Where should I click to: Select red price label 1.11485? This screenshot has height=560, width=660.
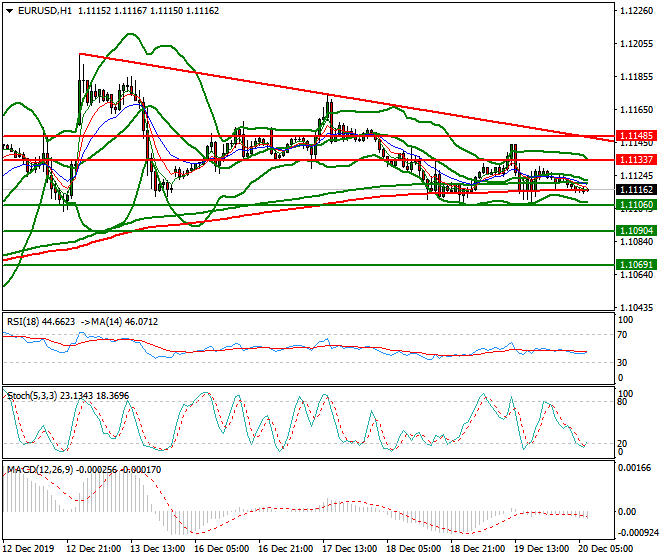point(637,136)
